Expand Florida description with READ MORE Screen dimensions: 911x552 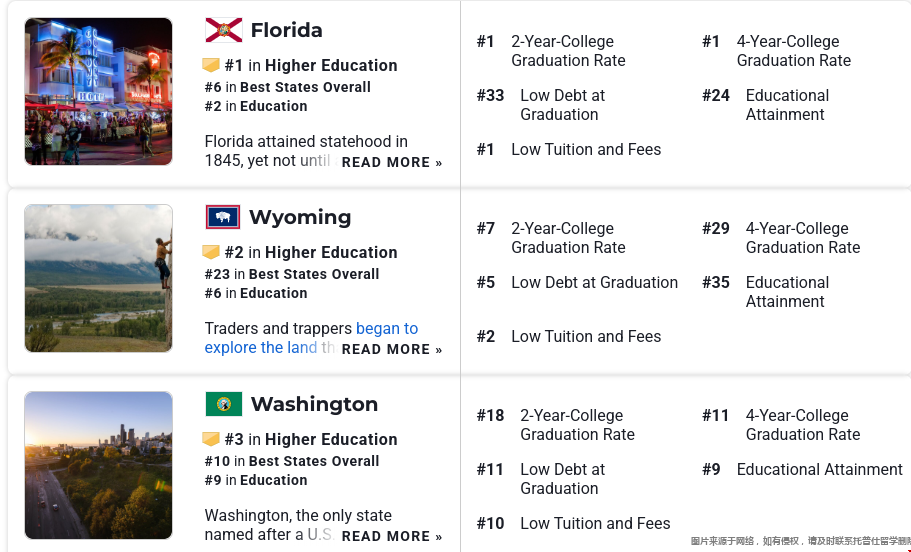coord(391,162)
